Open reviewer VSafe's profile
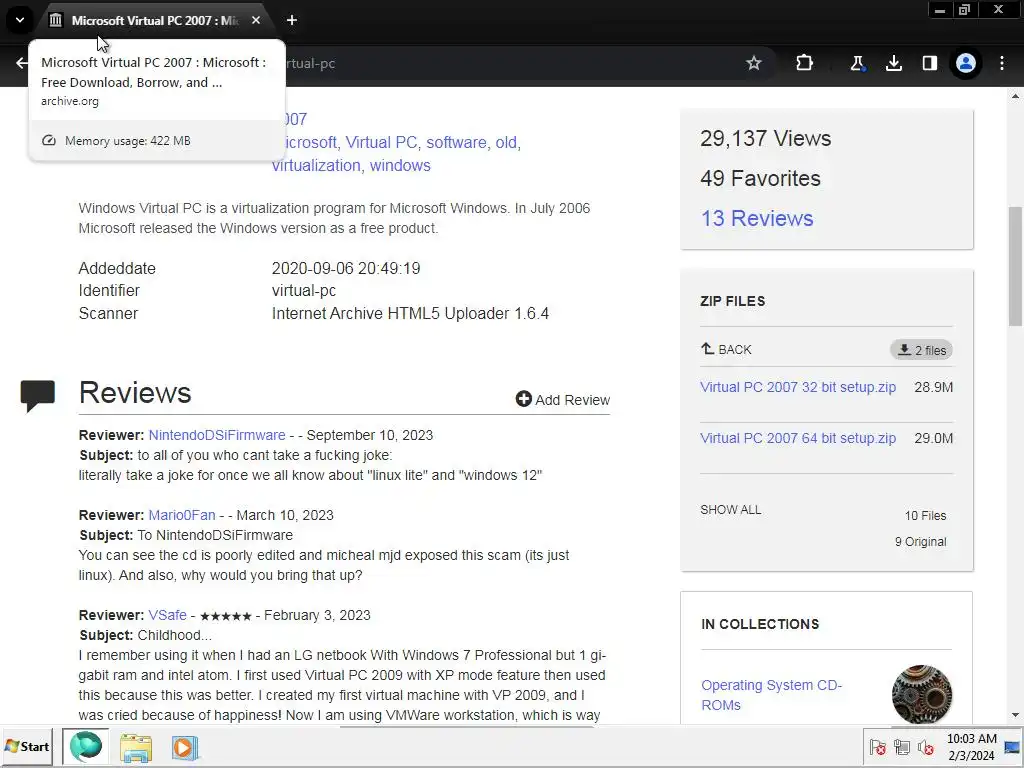Image resolution: width=1024 pixels, height=768 pixels. pyautogui.click(x=167, y=615)
